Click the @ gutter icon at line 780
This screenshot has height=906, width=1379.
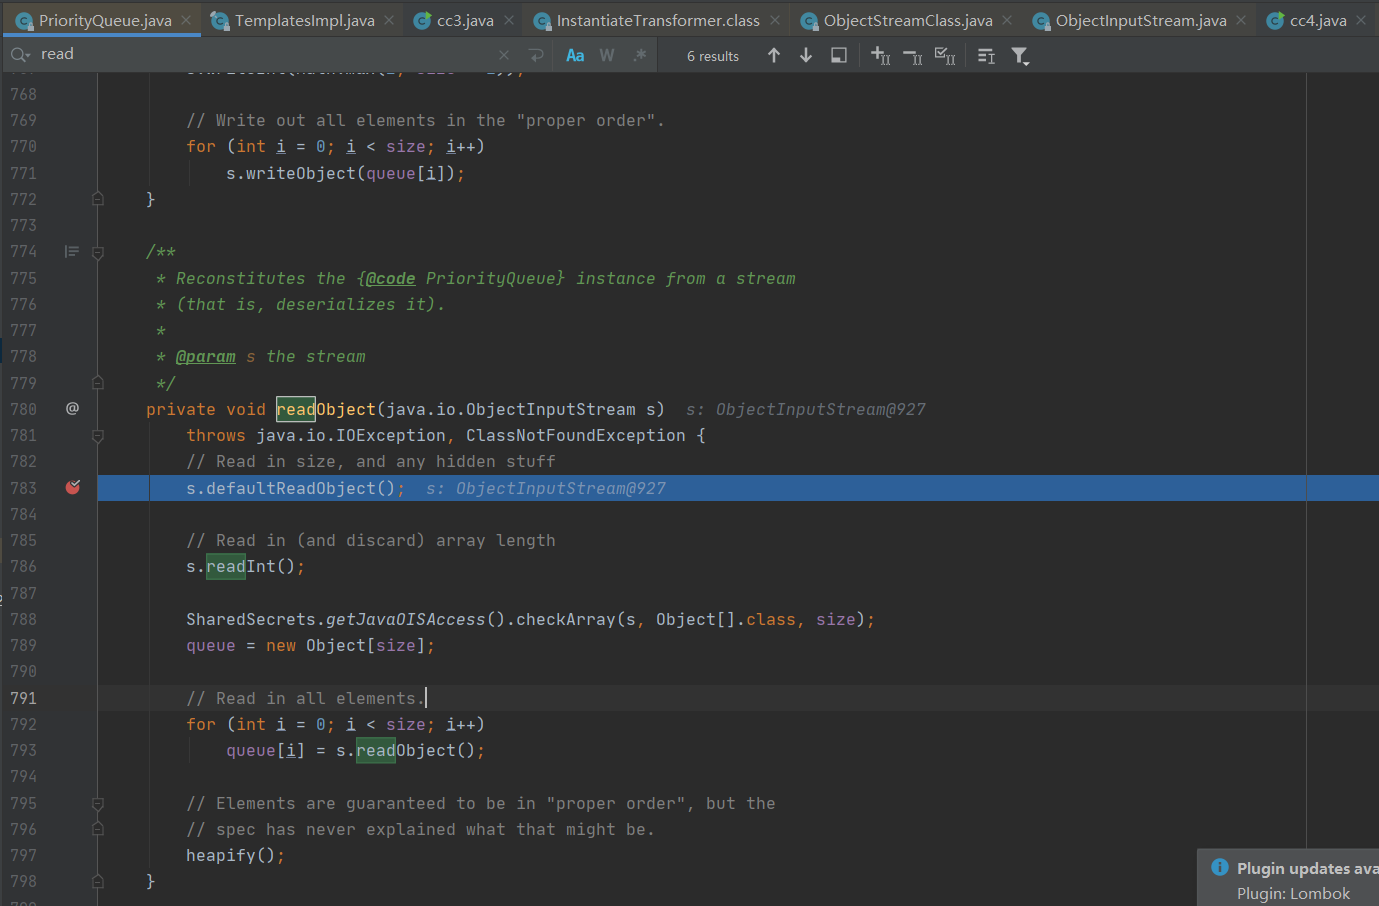pos(72,408)
